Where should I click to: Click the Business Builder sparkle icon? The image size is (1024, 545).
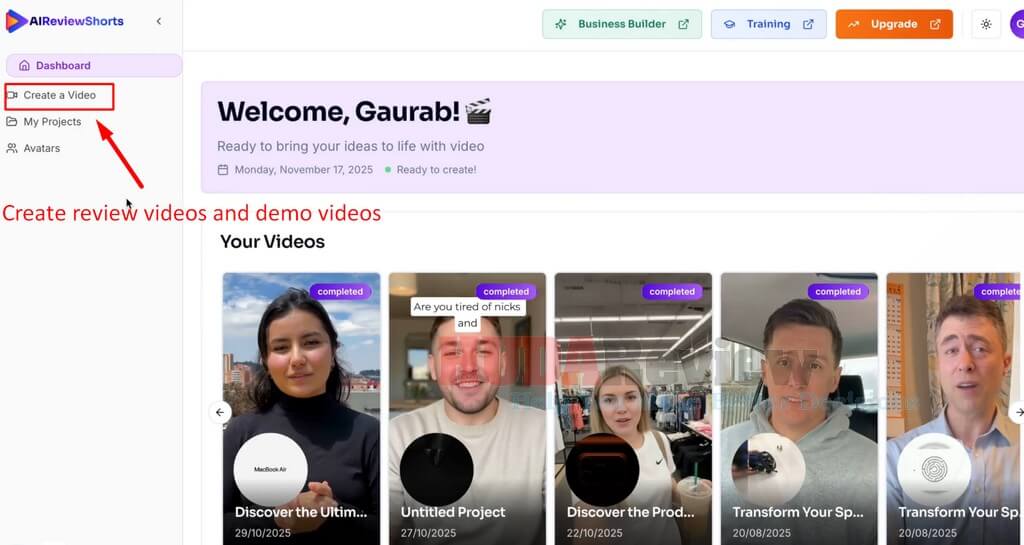click(560, 24)
